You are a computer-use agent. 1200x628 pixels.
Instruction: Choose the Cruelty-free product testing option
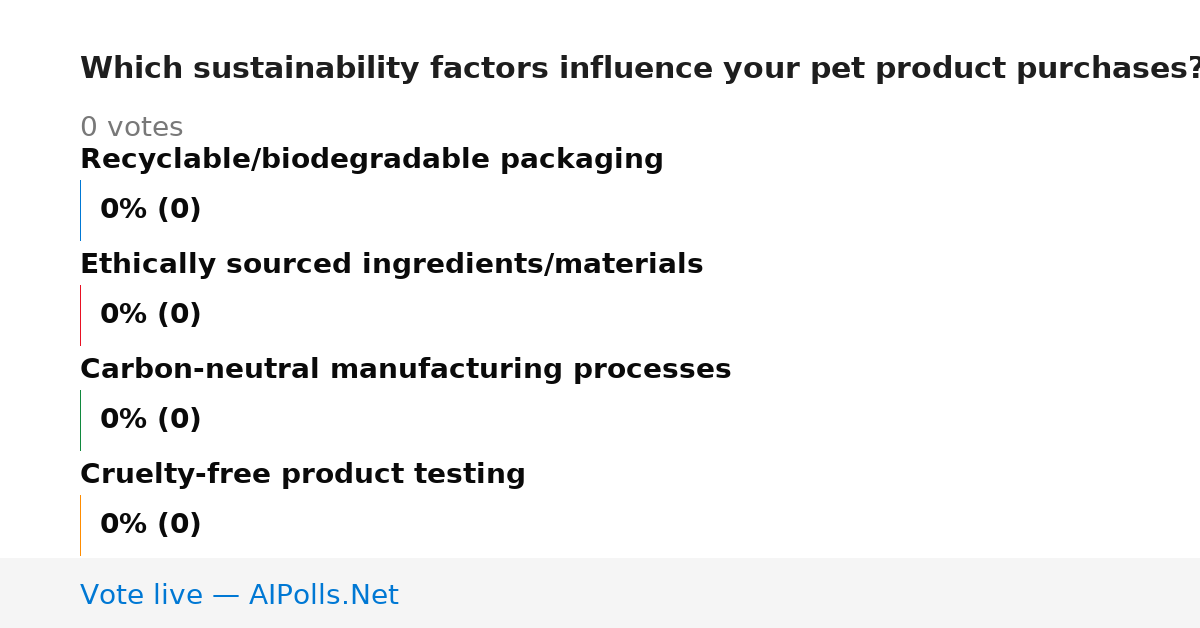tap(303, 475)
